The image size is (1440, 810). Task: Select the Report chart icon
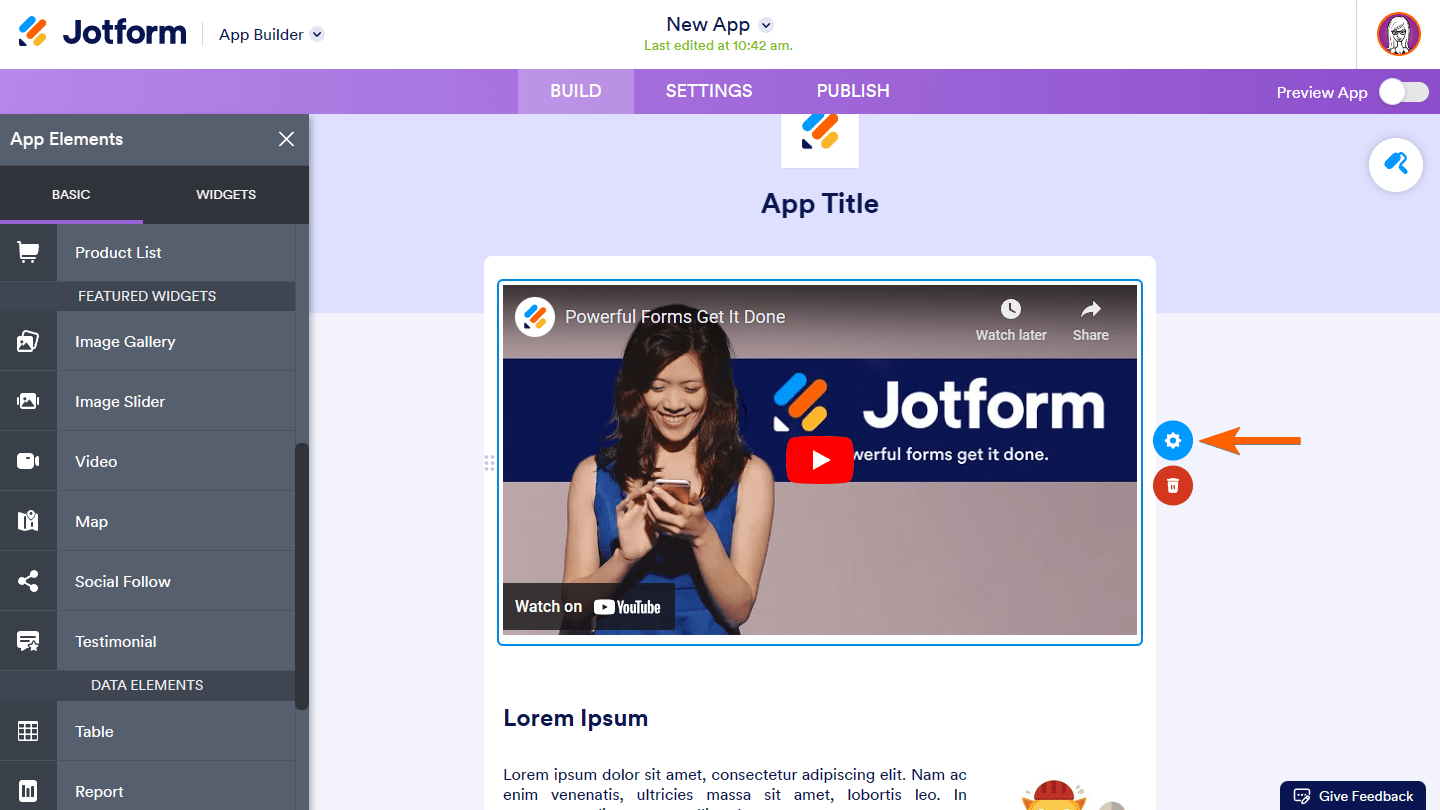[28, 792]
